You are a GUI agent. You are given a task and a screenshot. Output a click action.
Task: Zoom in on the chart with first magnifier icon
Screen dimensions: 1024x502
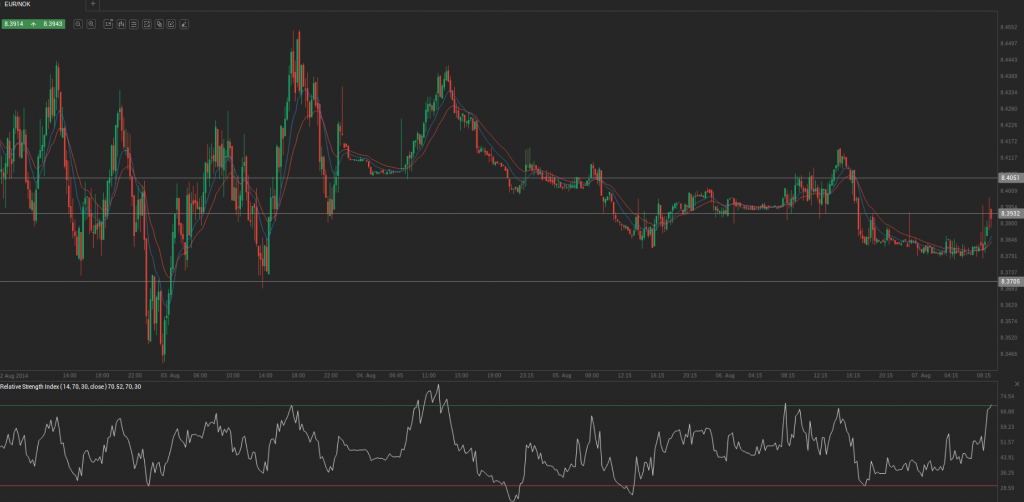(x=78, y=24)
